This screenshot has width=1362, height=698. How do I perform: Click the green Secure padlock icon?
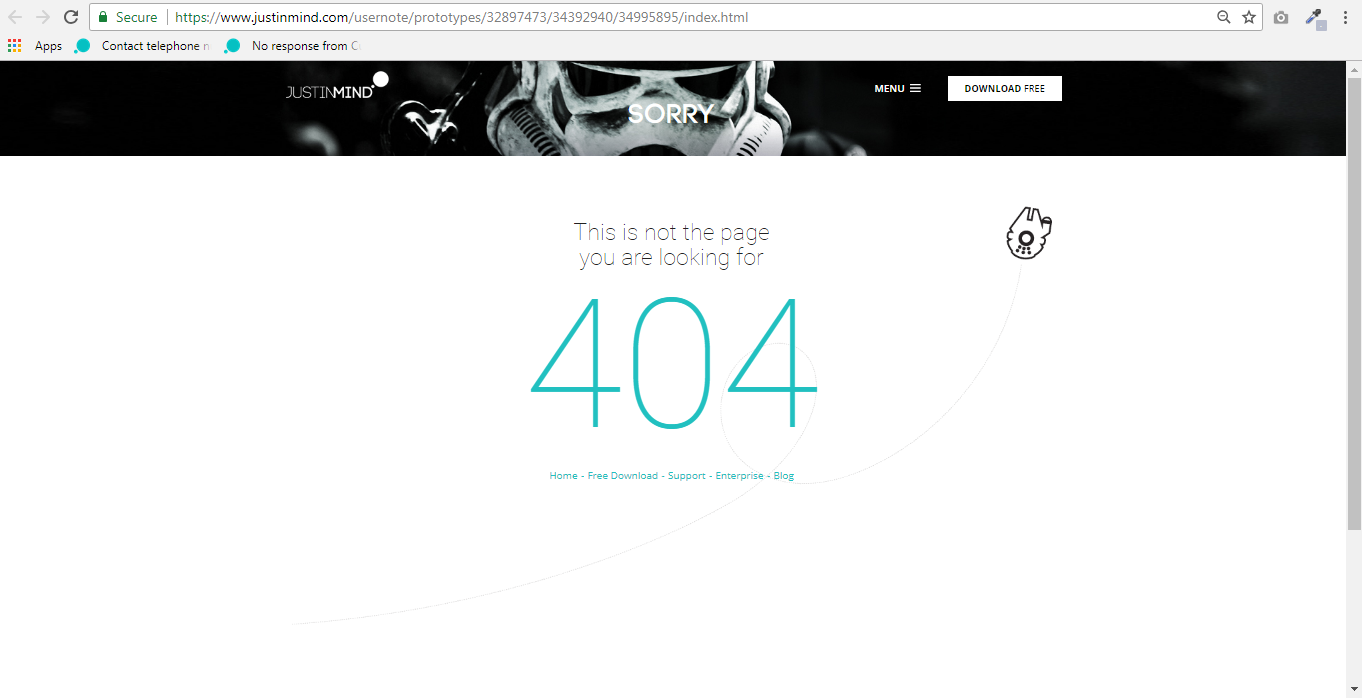click(103, 17)
